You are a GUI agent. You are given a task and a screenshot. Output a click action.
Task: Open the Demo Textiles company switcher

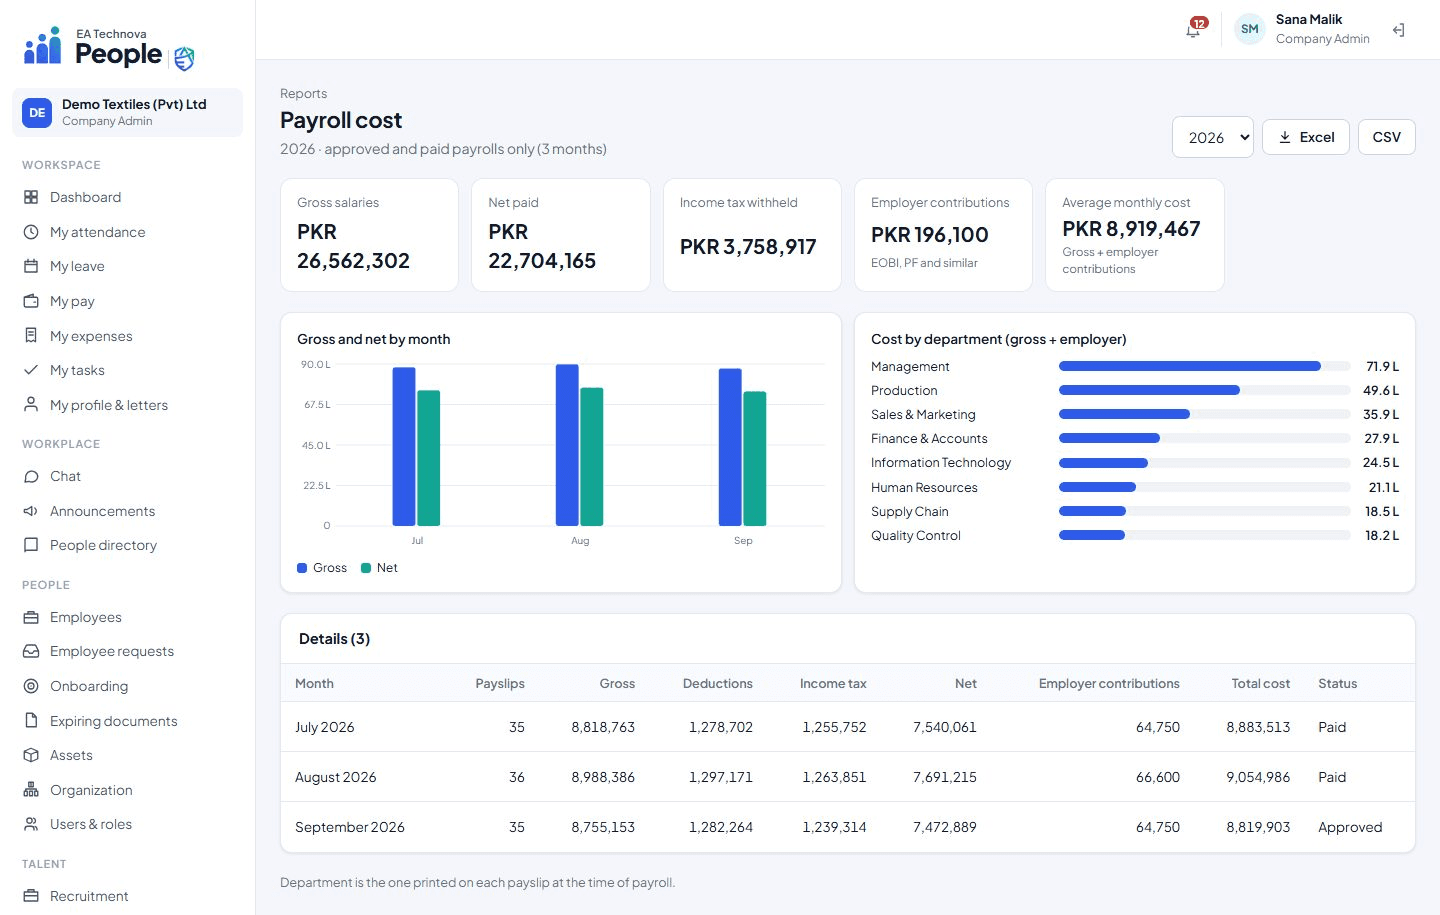pyautogui.click(x=127, y=112)
